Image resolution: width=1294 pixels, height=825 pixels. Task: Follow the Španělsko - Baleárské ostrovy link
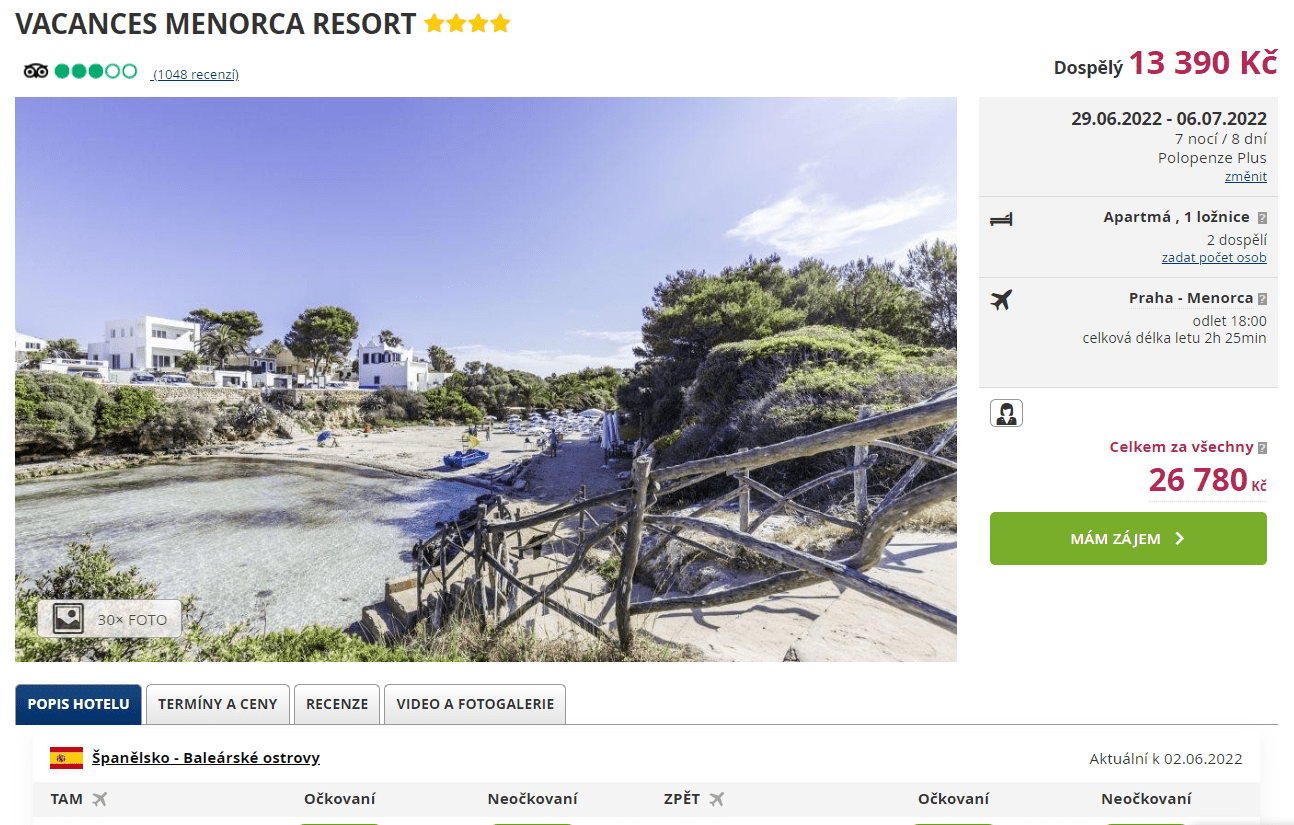pos(206,758)
